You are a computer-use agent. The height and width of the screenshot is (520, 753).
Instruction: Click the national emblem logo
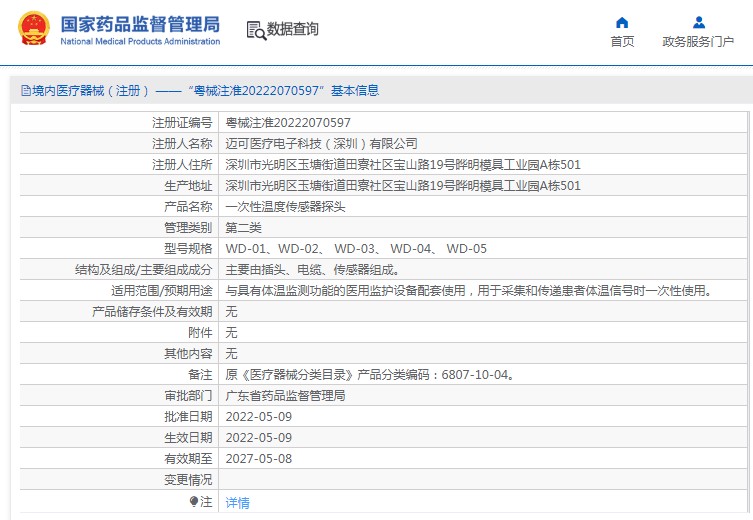[34, 28]
